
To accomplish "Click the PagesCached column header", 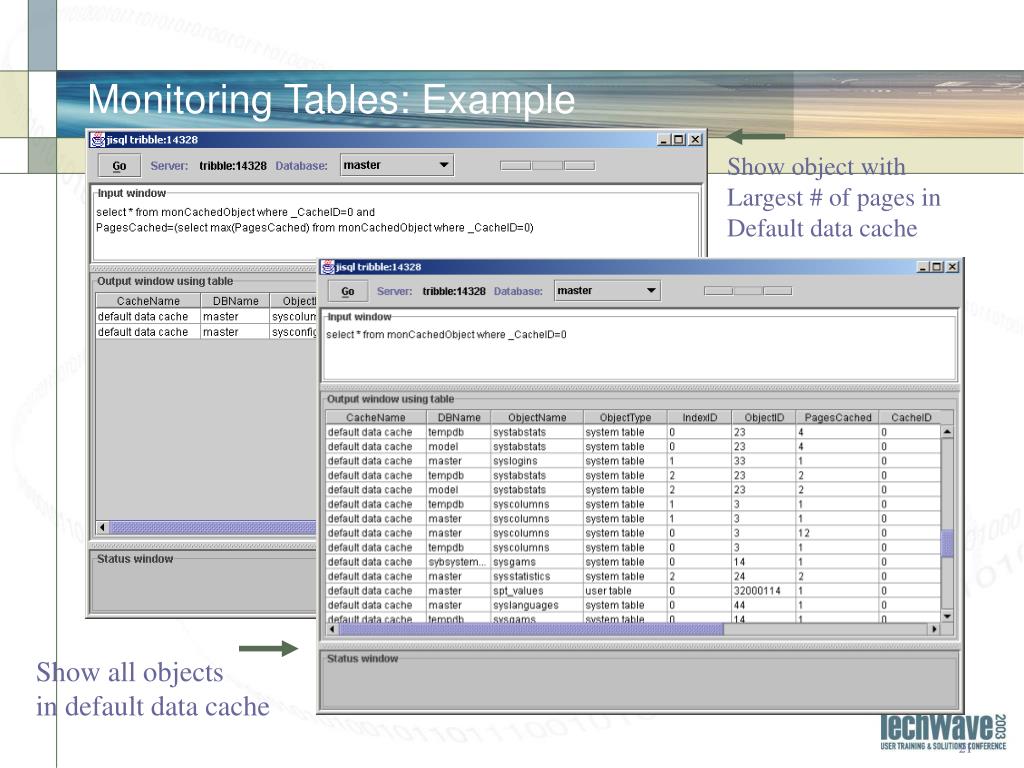I will (x=838, y=417).
